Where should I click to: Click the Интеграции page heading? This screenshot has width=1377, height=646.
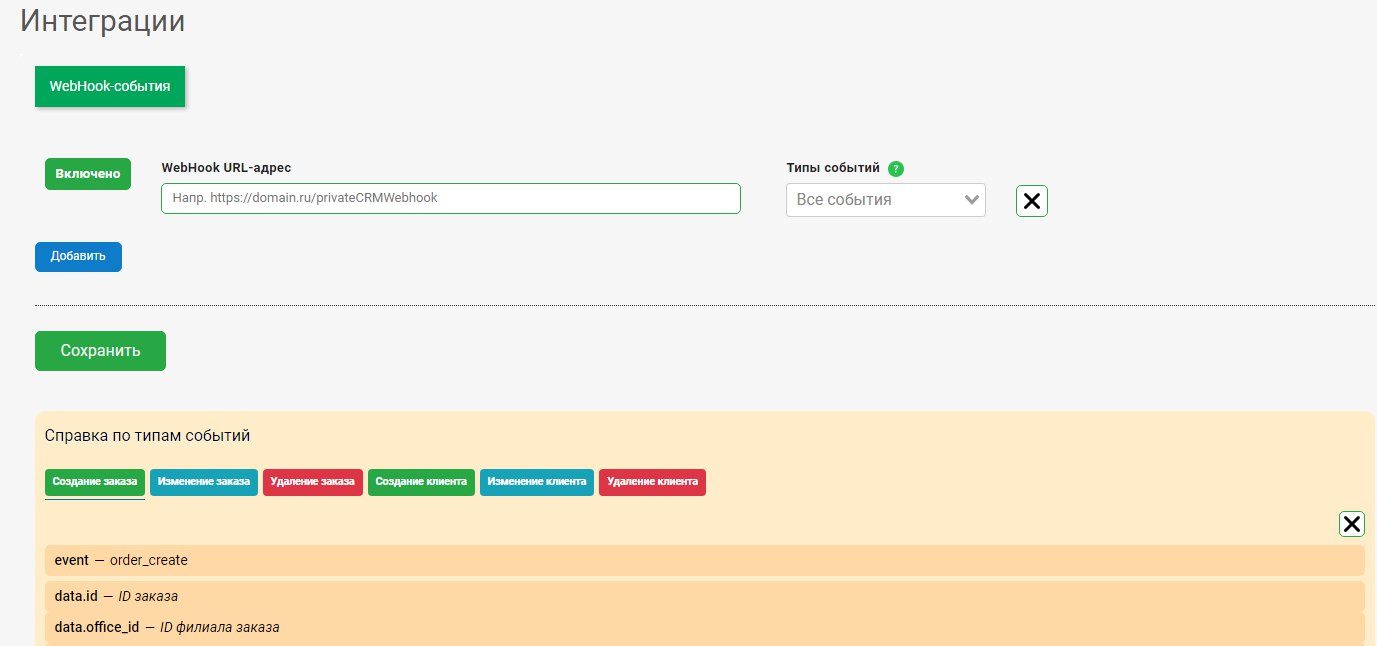click(x=103, y=22)
